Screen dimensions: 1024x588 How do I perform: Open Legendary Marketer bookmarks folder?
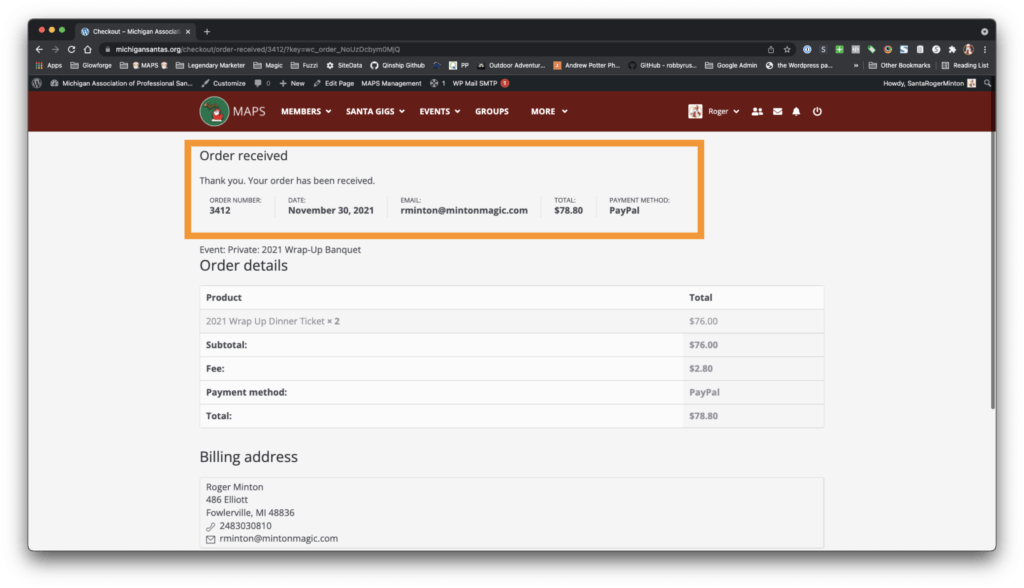tap(210, 65)
